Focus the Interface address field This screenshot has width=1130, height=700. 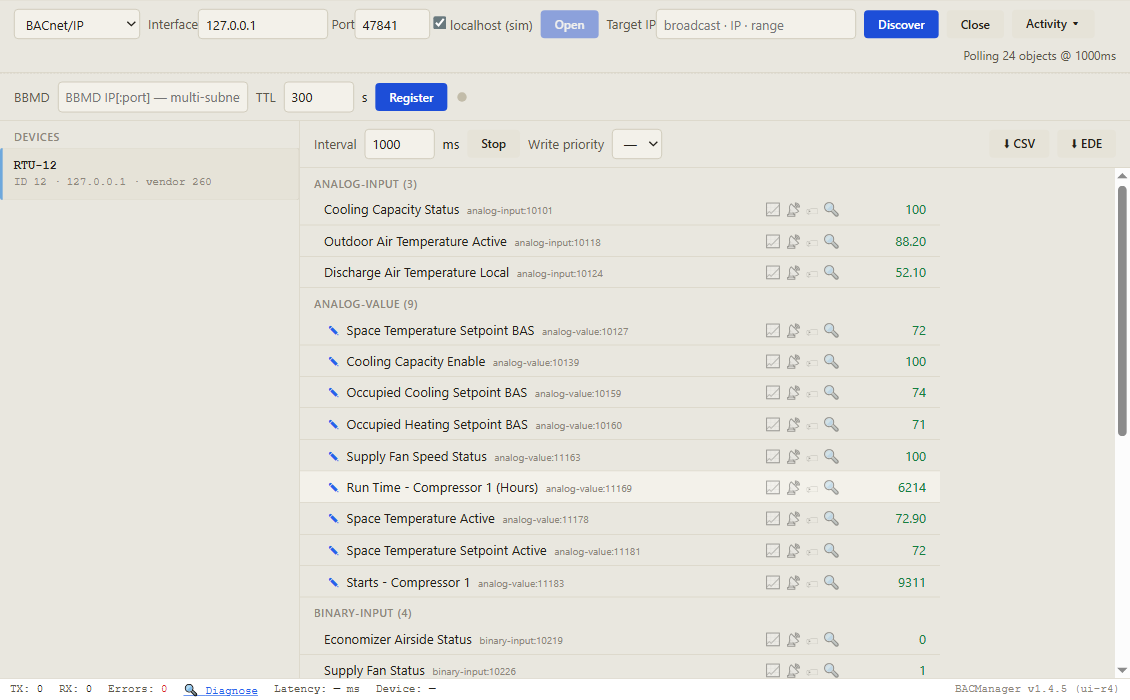(x=262, y=25)
